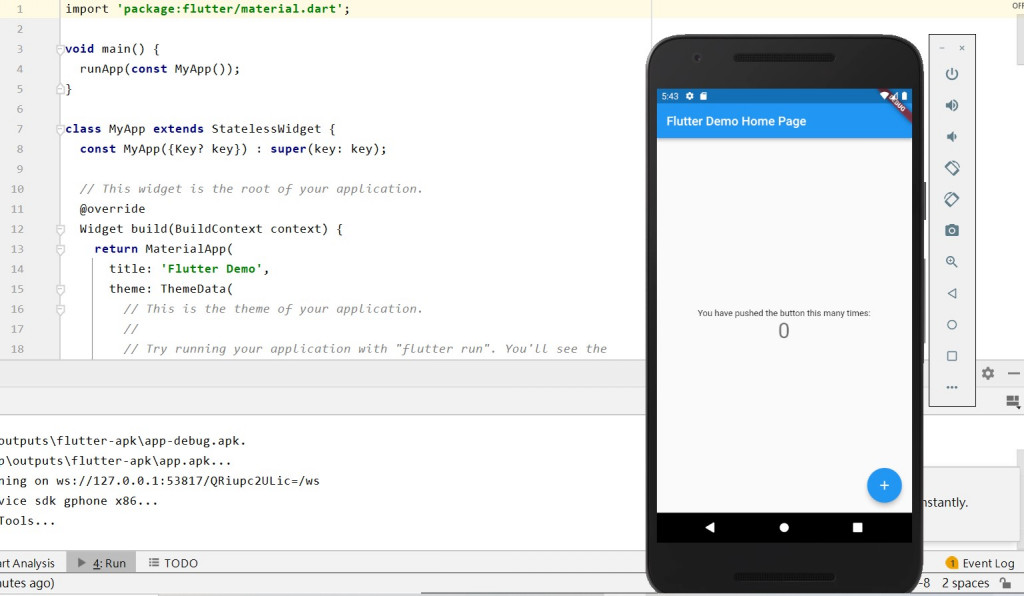Open Run panel settings gear icon
1024x596 pixels.
click(x=987, y=373)
